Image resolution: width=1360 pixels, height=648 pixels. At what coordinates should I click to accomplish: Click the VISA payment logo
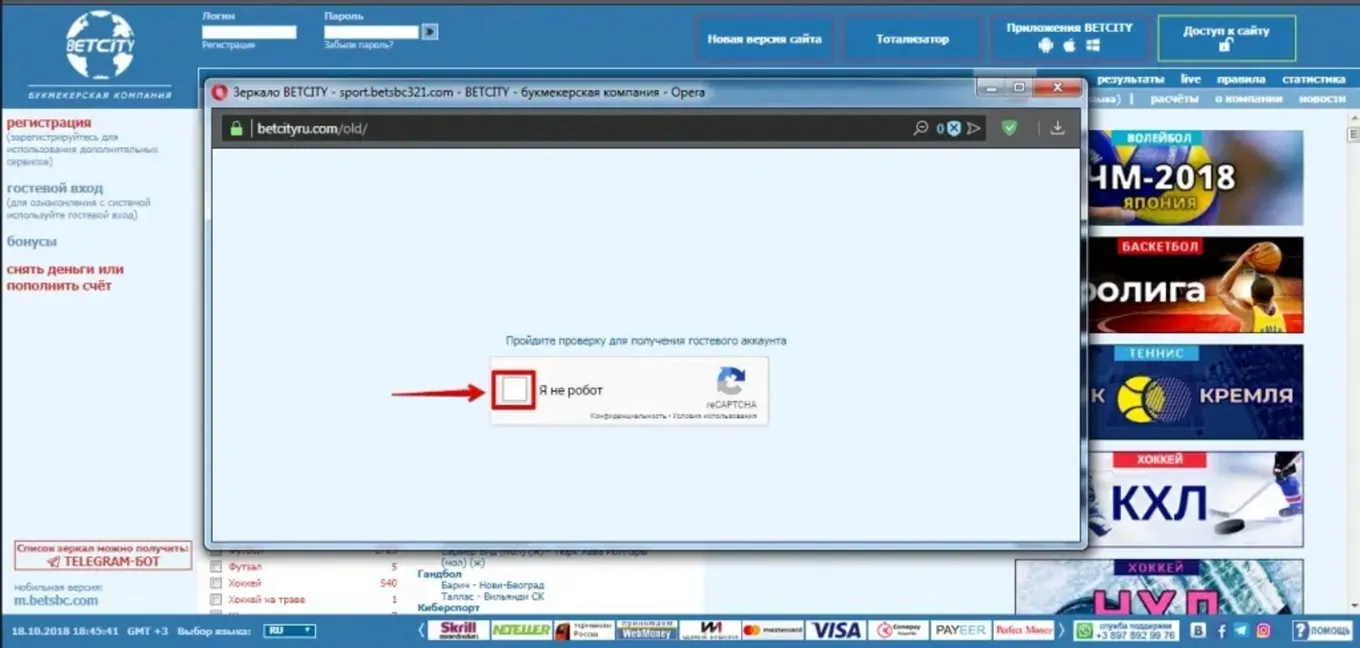(835, 630)
